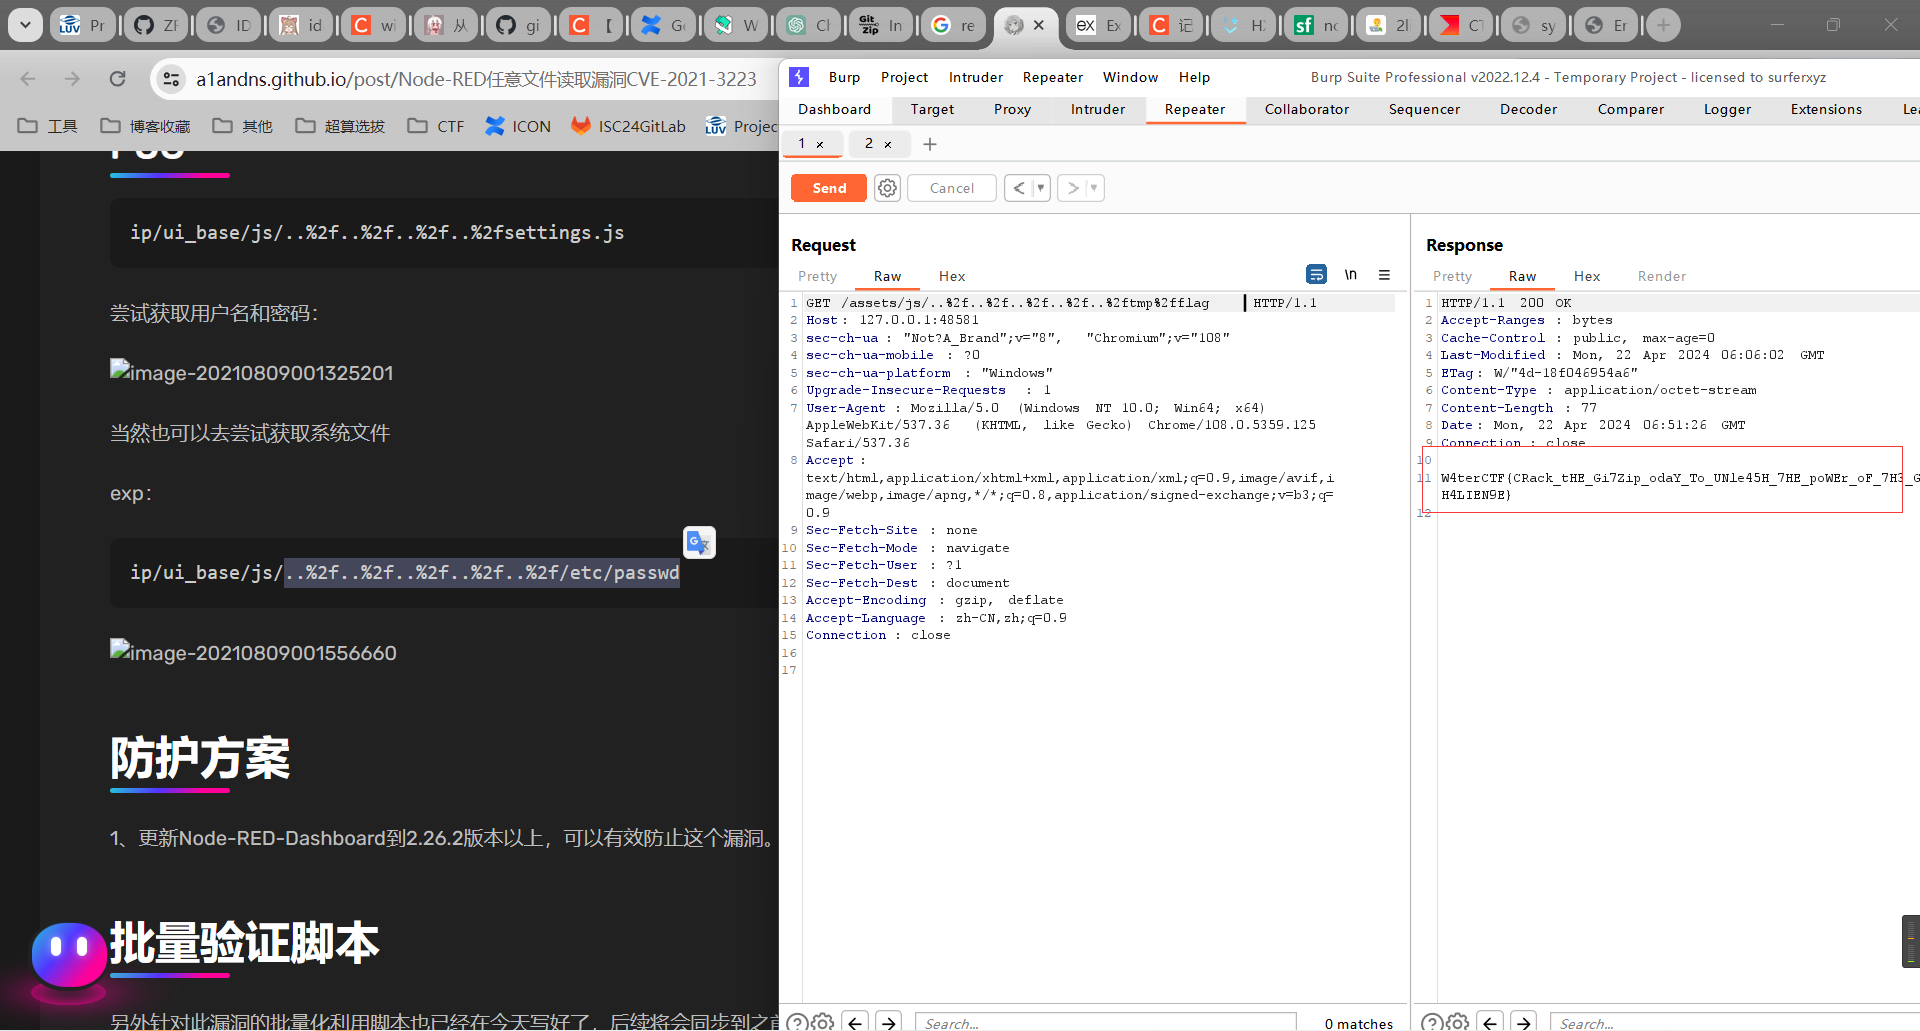The image size is (1920, 1031).
Task: Go back in the browser
Action: (28, 79)
